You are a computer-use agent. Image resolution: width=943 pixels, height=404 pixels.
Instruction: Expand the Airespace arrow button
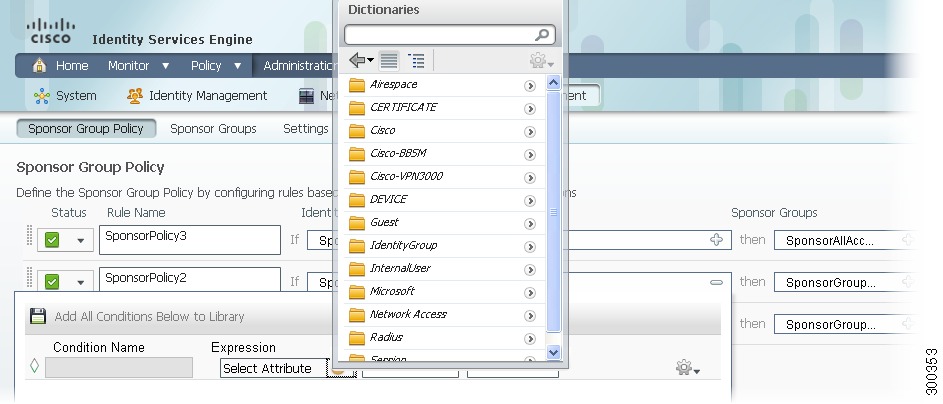tap(530, 85)
